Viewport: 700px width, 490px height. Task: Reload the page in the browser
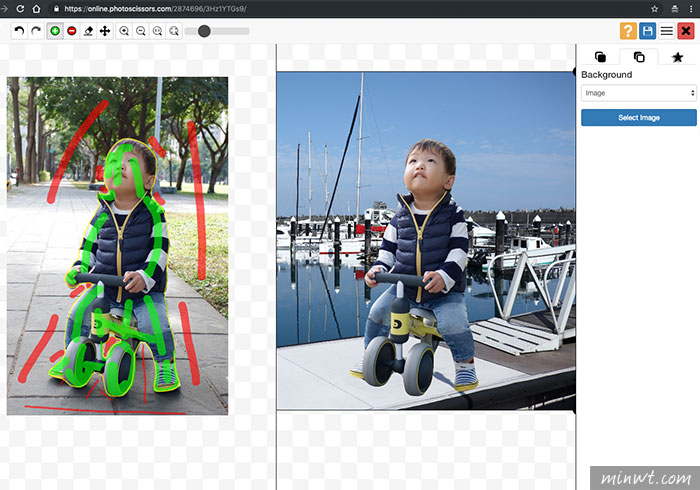click(x=20, y=8)
